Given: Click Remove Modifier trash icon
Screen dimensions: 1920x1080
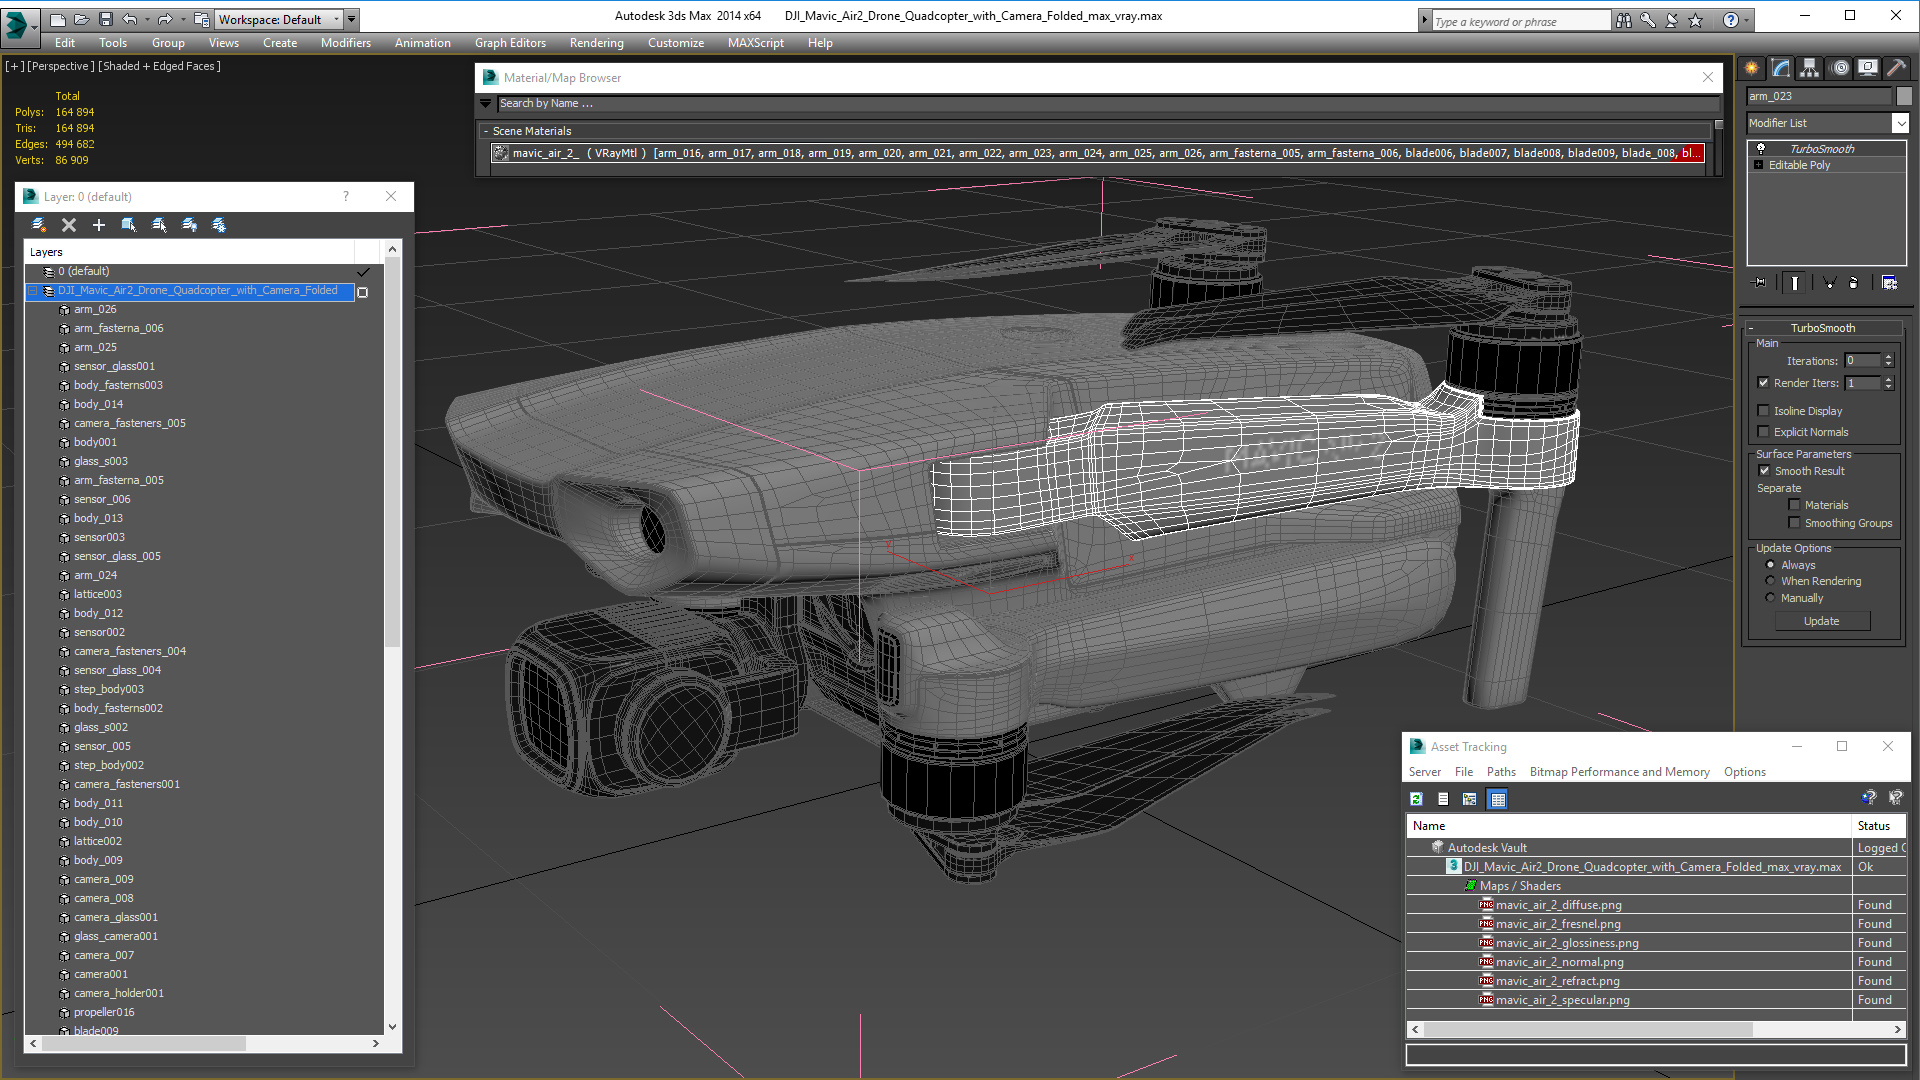Looking at the screenshot, I should 1854,283.
